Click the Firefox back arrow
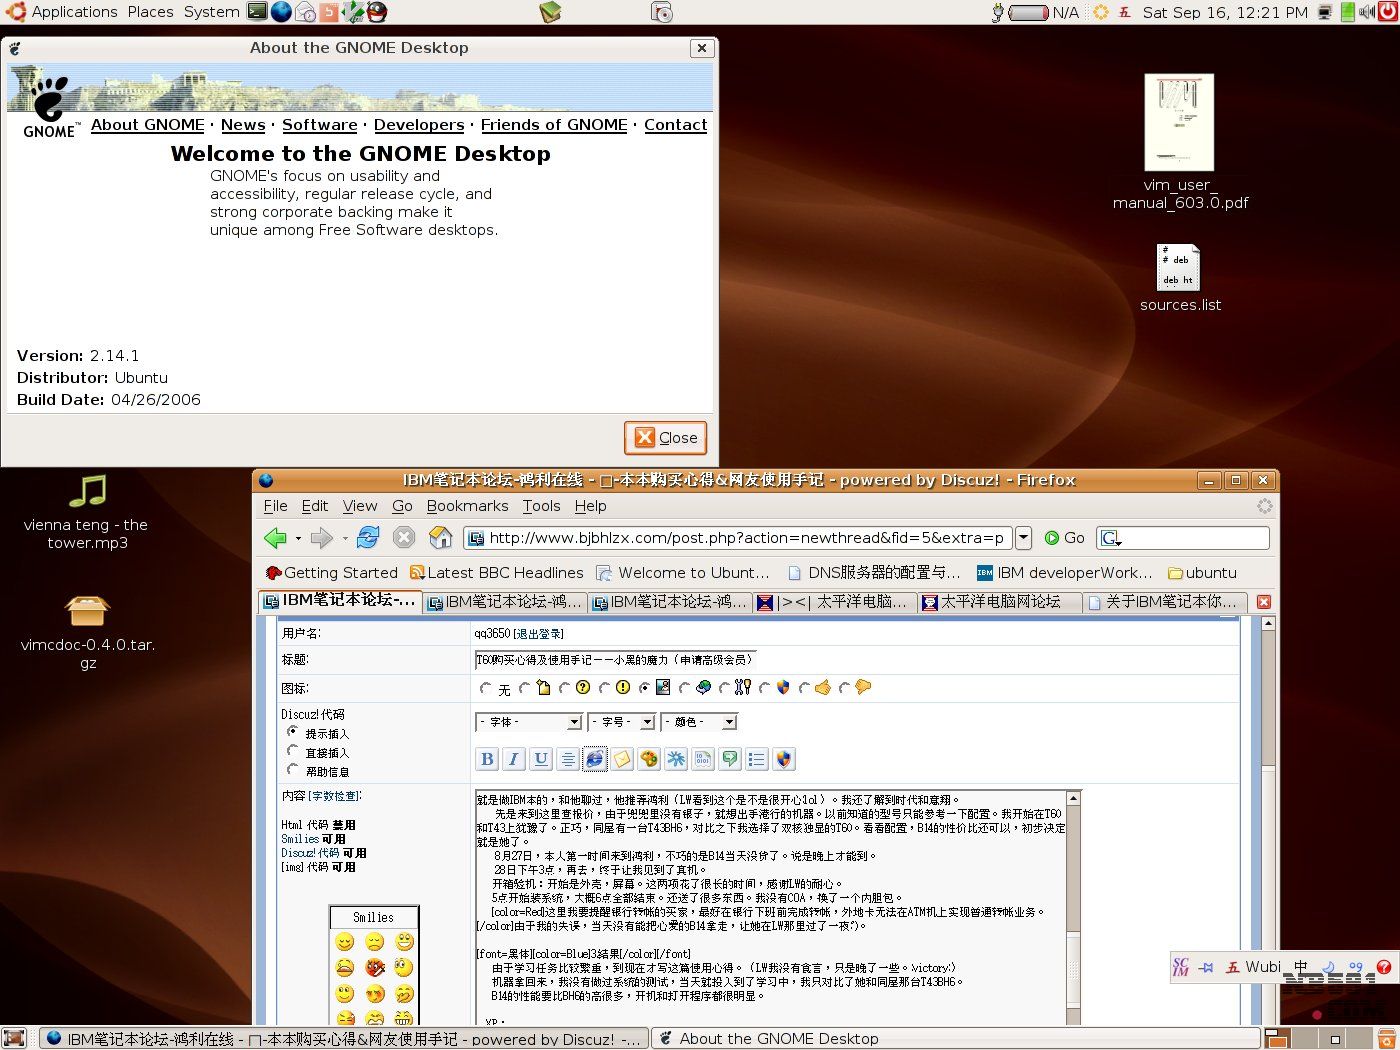Screen dimensions: 1400x1050 point(275,538)
